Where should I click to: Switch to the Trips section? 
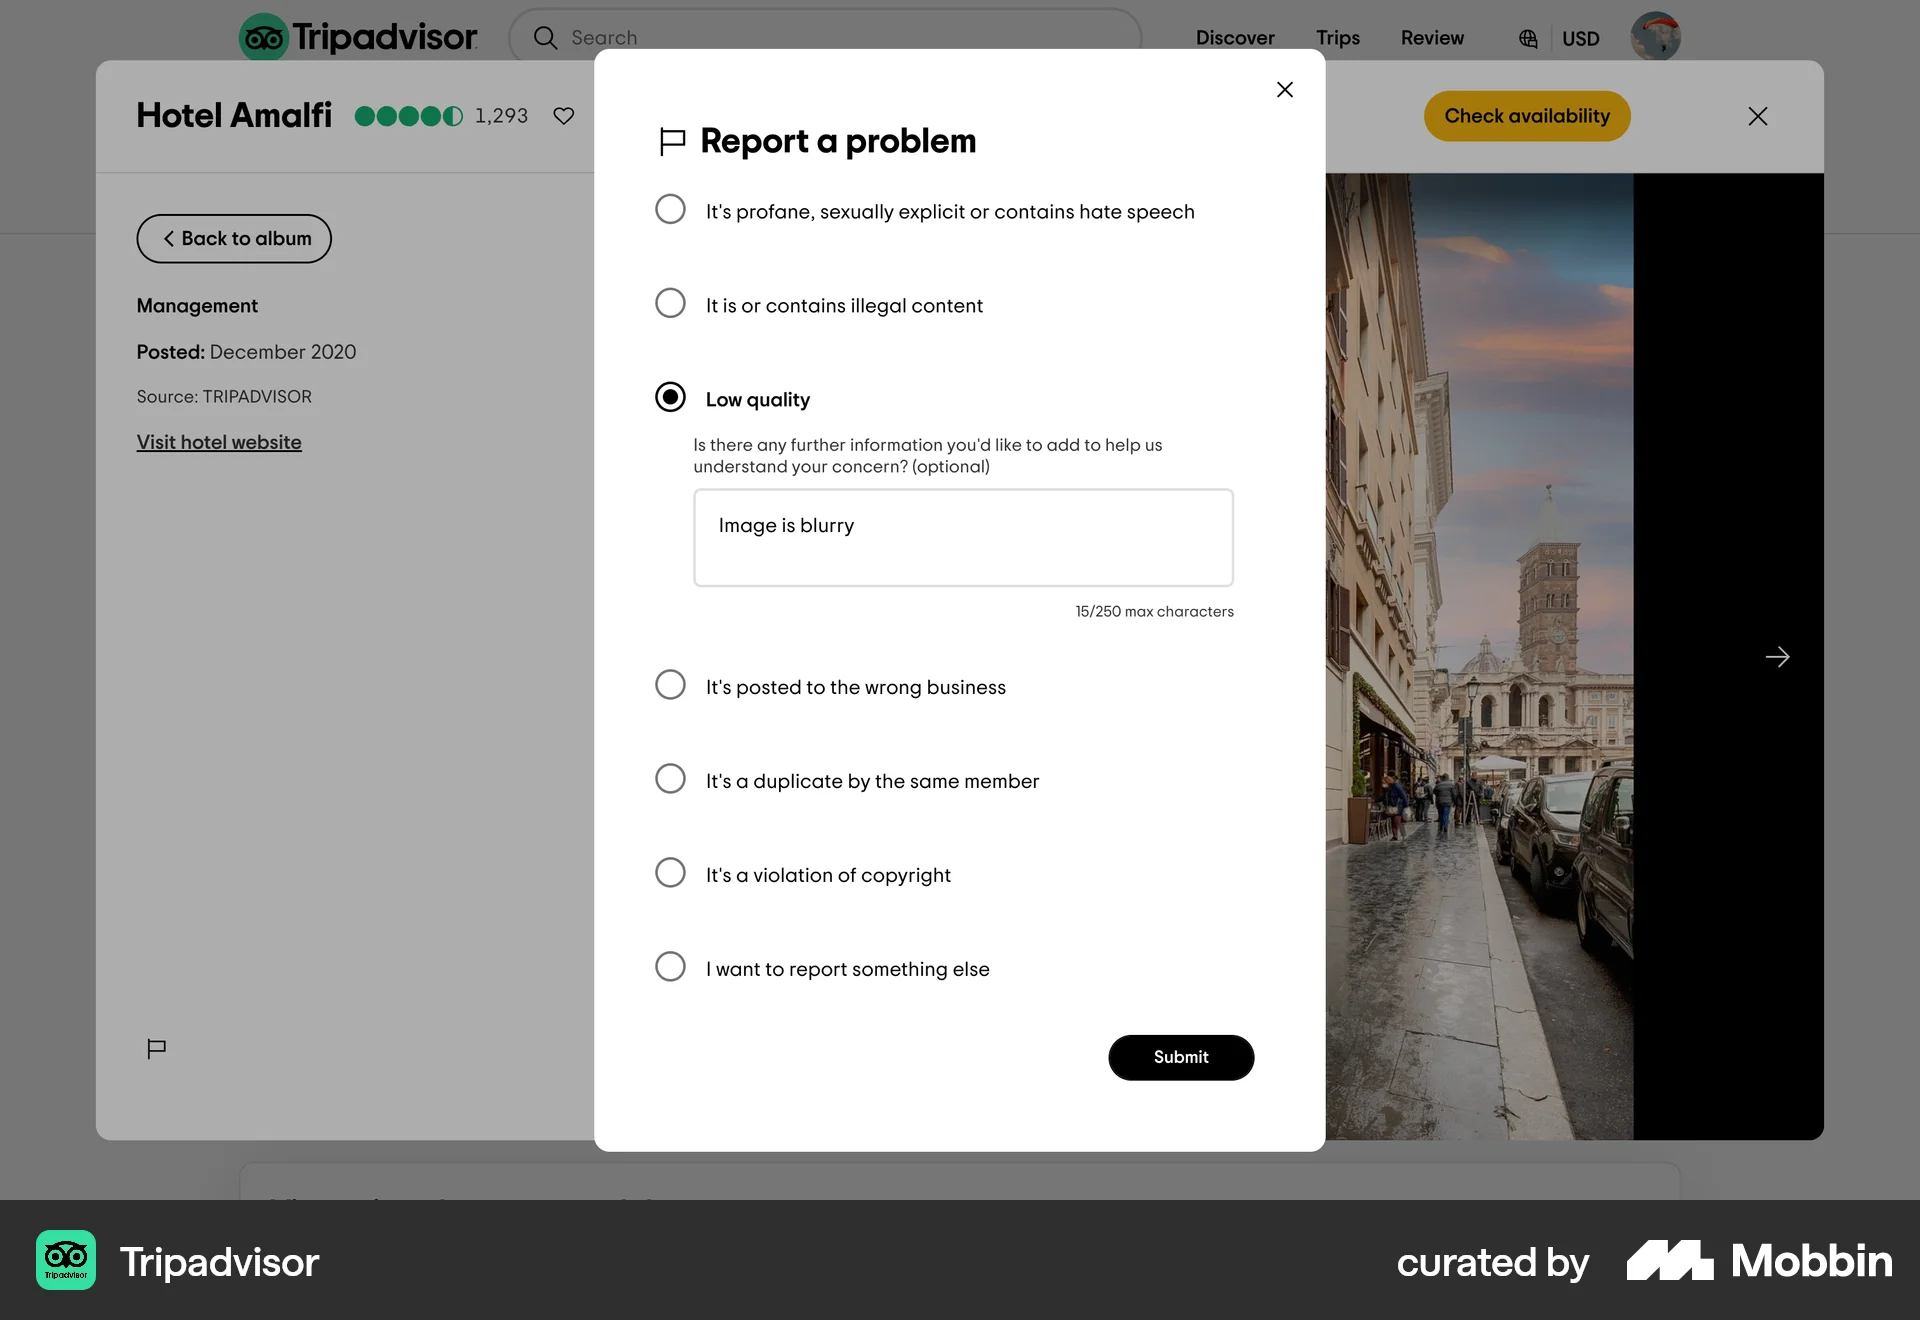(1338, 38)
